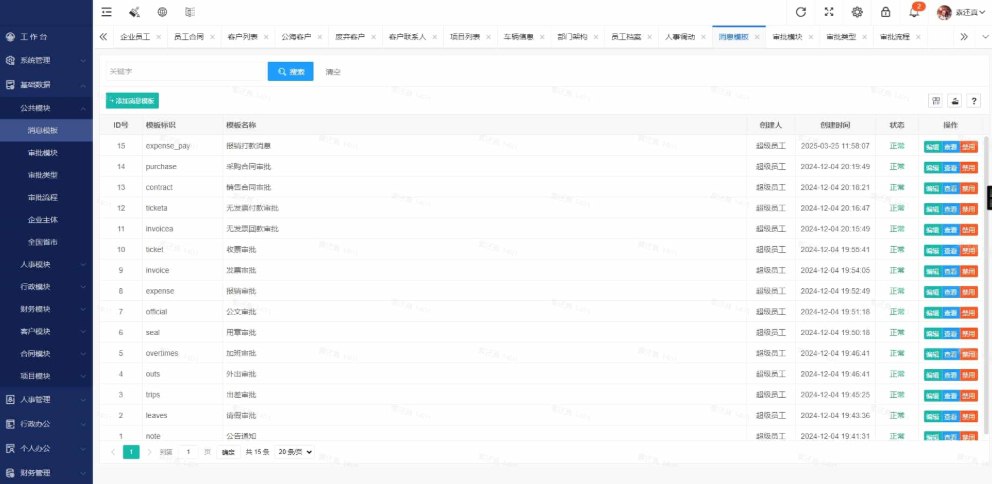Select 审批模块 in the sidebar
992x484 pixels.
pyautogui.click(x=46, y=152)
